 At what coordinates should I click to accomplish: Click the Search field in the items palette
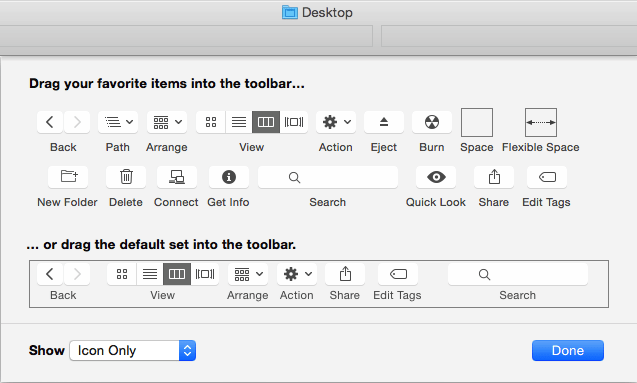328,177
